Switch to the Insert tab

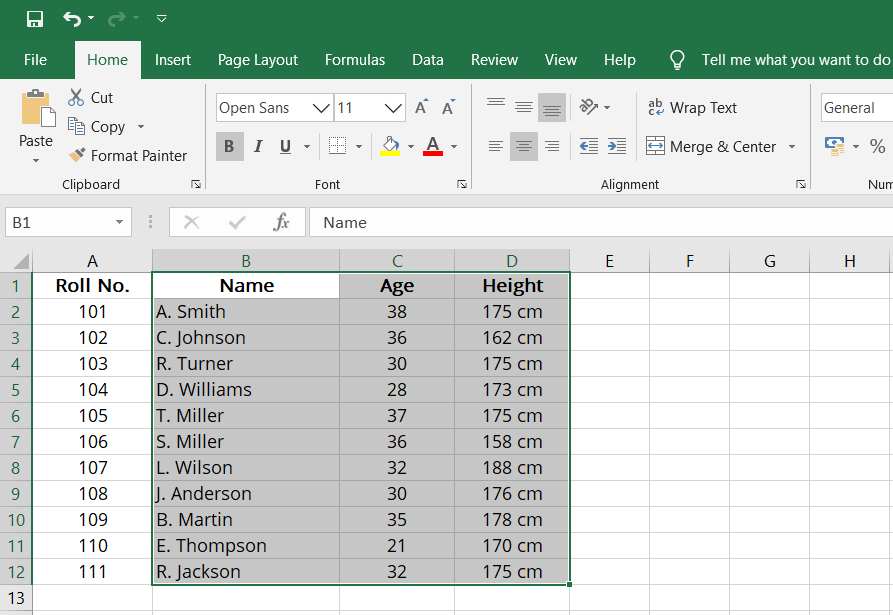coord(173,60)
